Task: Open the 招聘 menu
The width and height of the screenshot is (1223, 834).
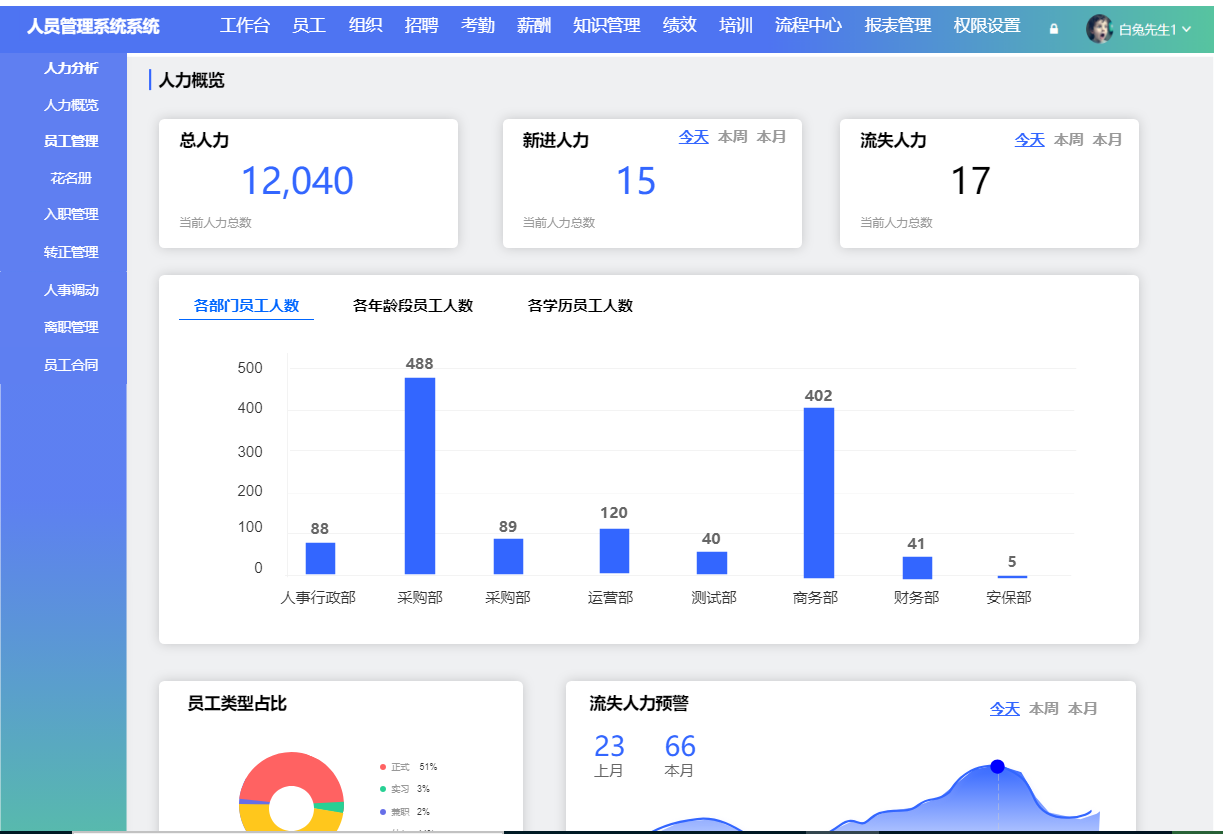Action: (x=421, y=26)
